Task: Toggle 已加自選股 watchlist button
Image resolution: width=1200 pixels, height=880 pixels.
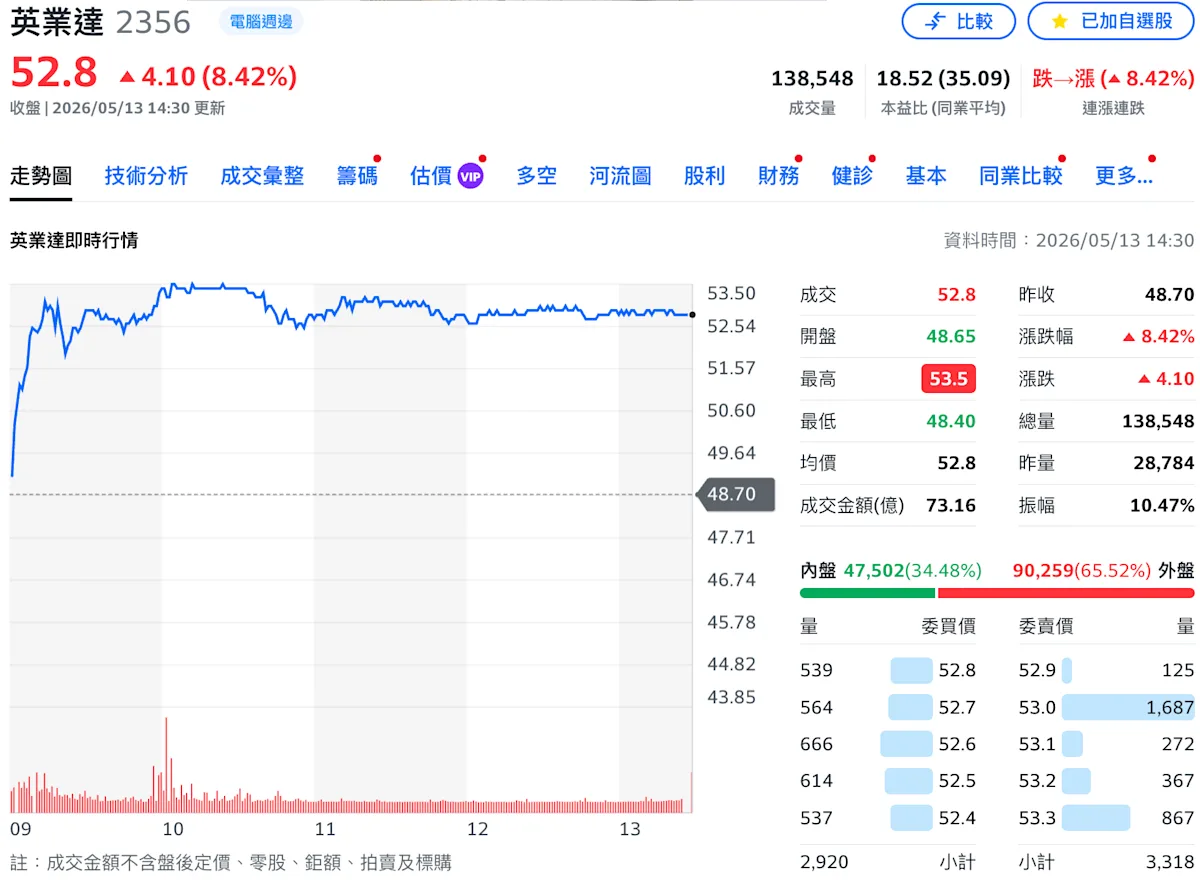Action: click(1111, 21)
